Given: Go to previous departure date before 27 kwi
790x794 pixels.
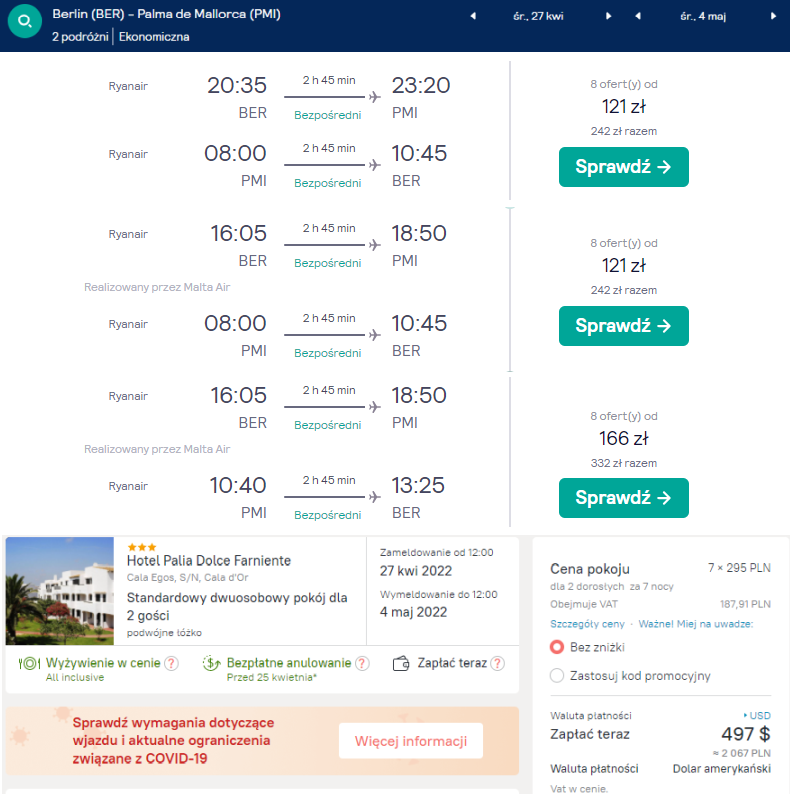Looking at the screenshot, I should [x=473, y=17].
